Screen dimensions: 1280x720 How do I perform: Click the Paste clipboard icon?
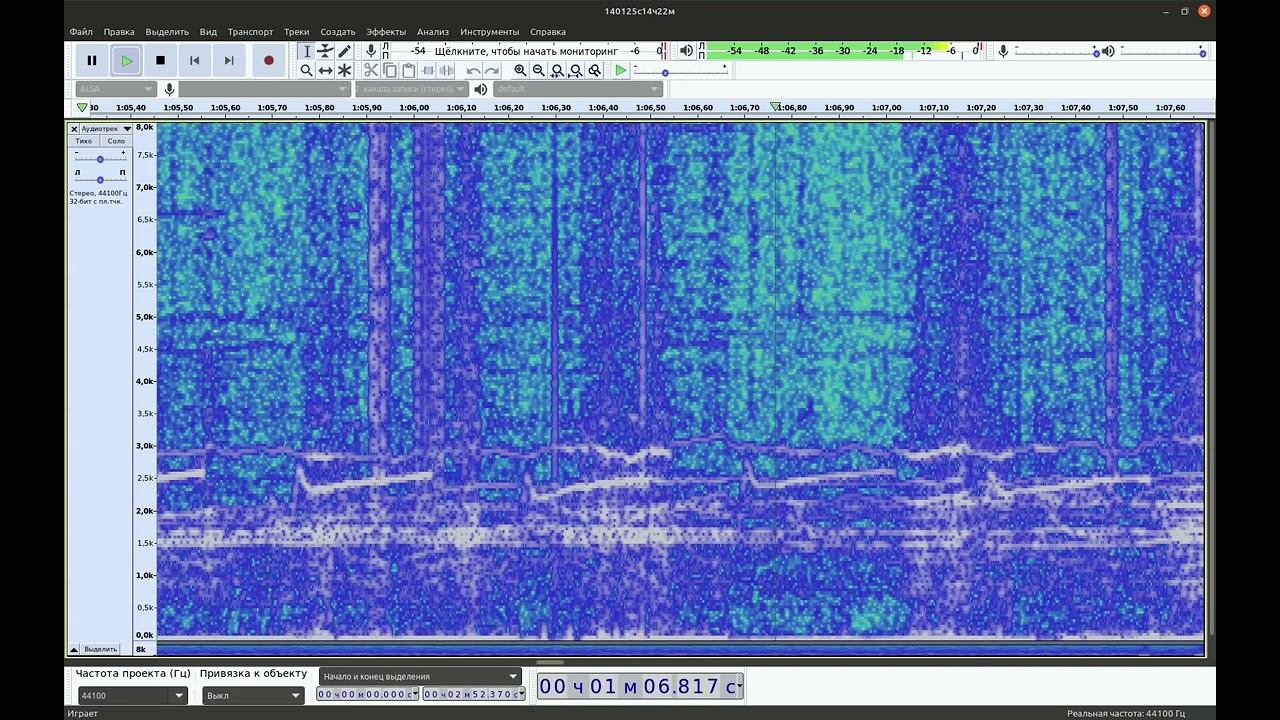409,70
